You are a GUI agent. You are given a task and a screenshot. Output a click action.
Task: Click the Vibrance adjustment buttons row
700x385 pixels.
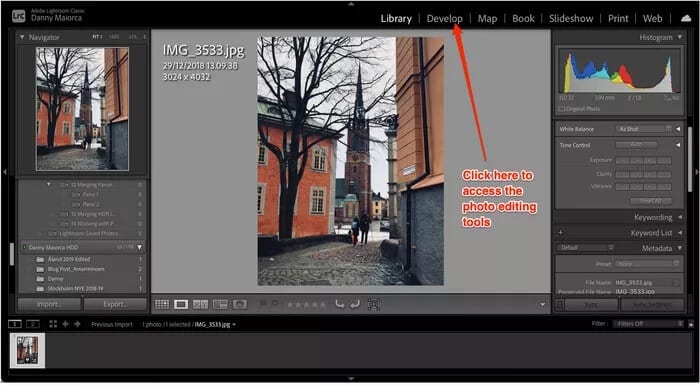click(643, 187)
